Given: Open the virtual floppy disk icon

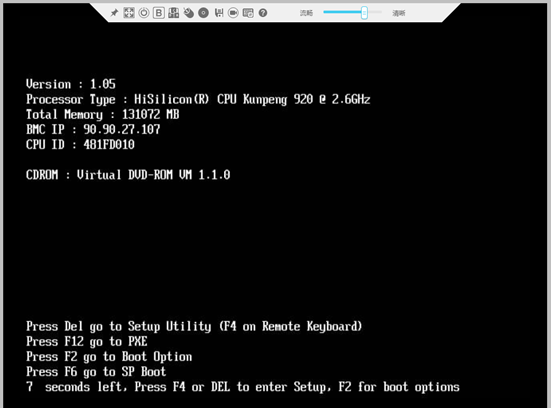Looking at the screenshot, I should [219, 13].
